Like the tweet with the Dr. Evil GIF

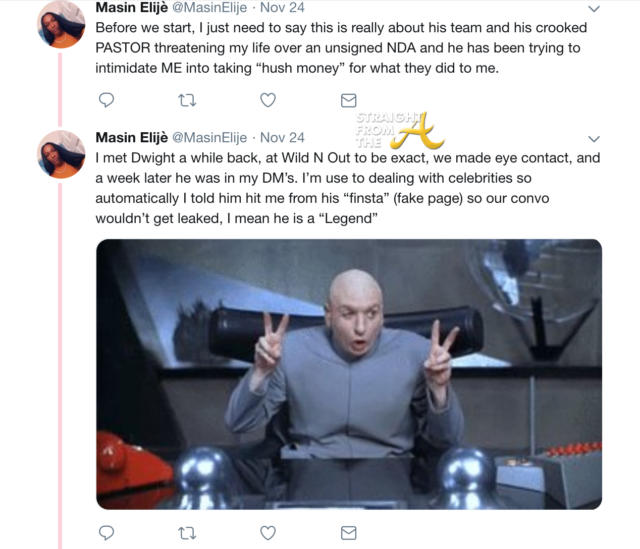point(268,533)
